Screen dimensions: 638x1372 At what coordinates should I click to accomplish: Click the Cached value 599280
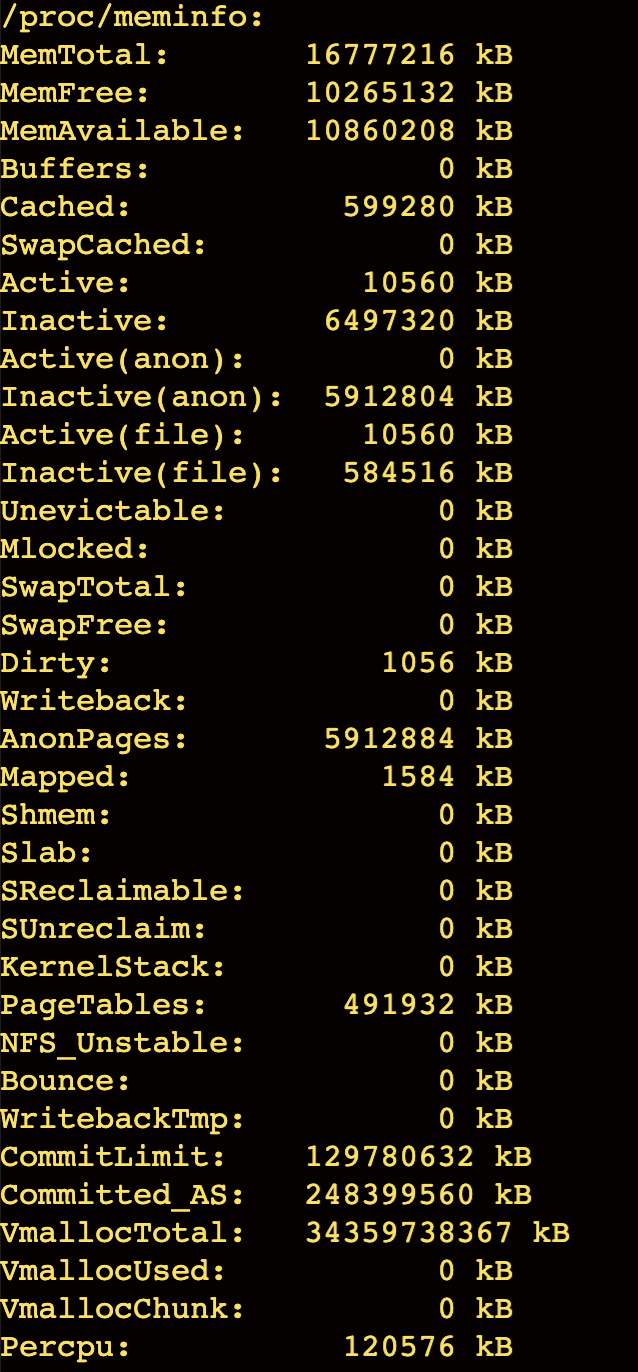coord(399,207)
